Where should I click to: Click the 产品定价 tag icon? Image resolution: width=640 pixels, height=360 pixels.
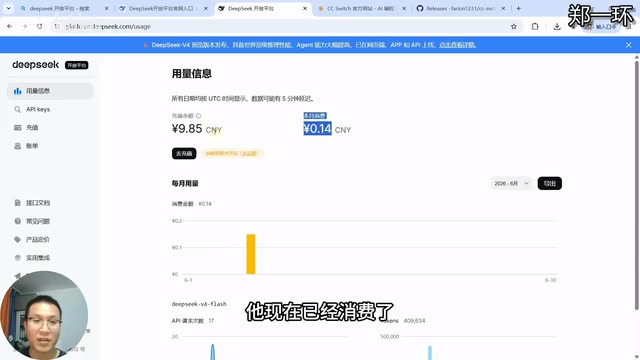[18, 239]
